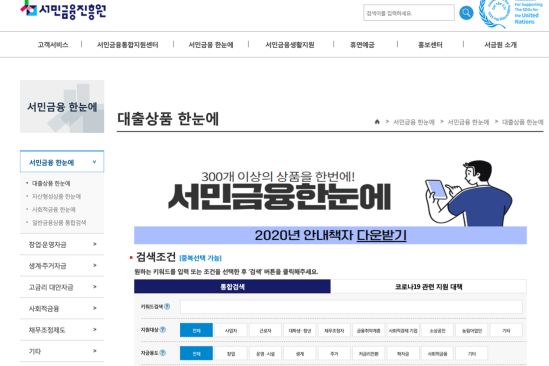
Task: Collapse the 서민금융 한눈에 sidebar menu
Action: tap(62, 162)
